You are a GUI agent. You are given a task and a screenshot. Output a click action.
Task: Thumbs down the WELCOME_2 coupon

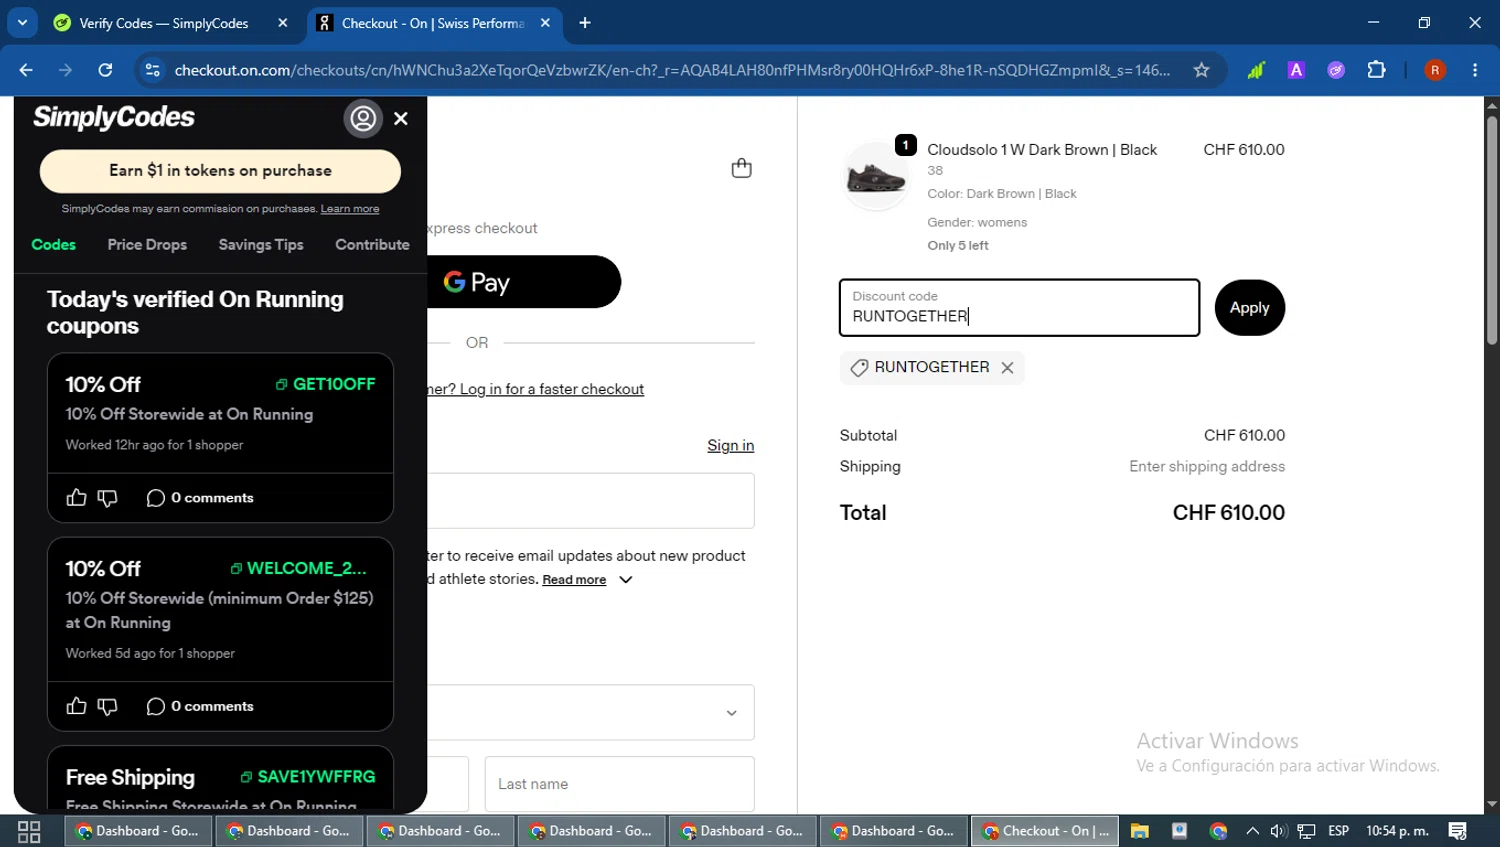[108, 706]
